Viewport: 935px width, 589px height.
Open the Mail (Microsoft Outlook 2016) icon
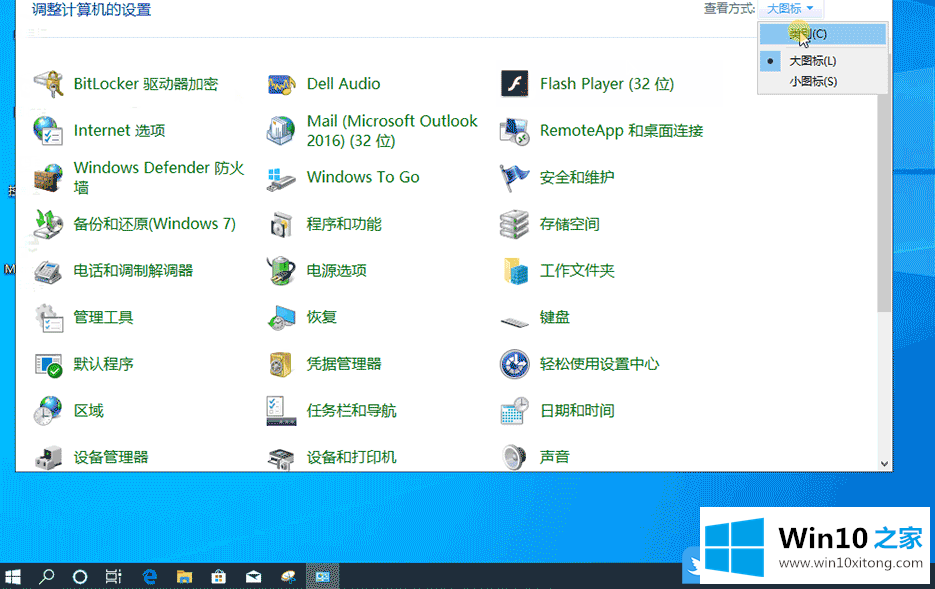[x=281, y=131]
